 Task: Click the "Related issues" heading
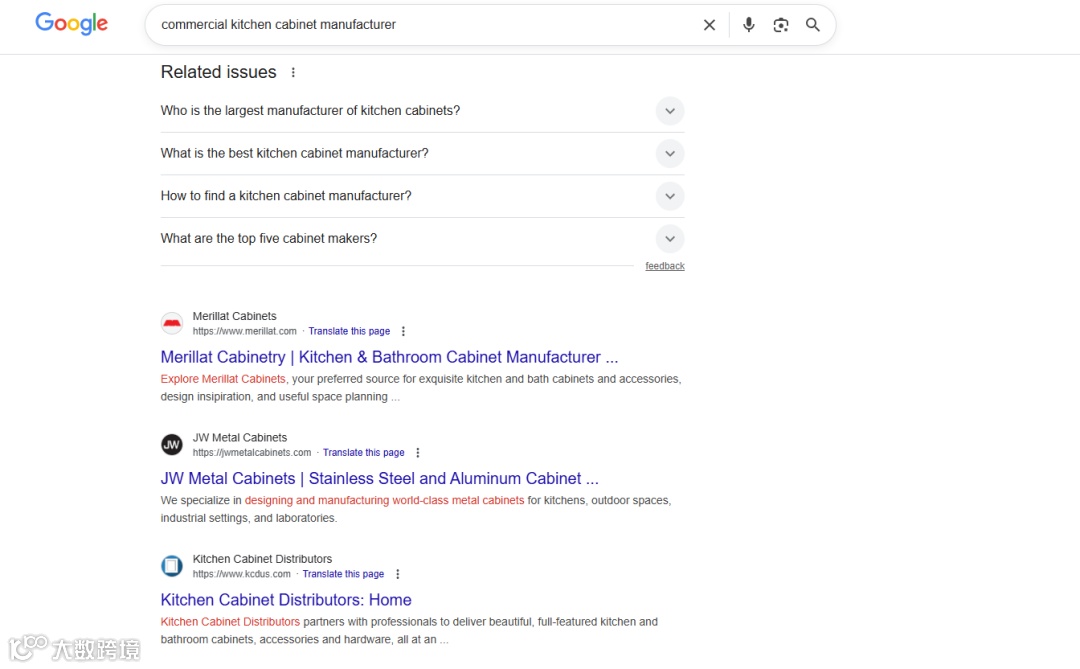click(x=218, y=72)
